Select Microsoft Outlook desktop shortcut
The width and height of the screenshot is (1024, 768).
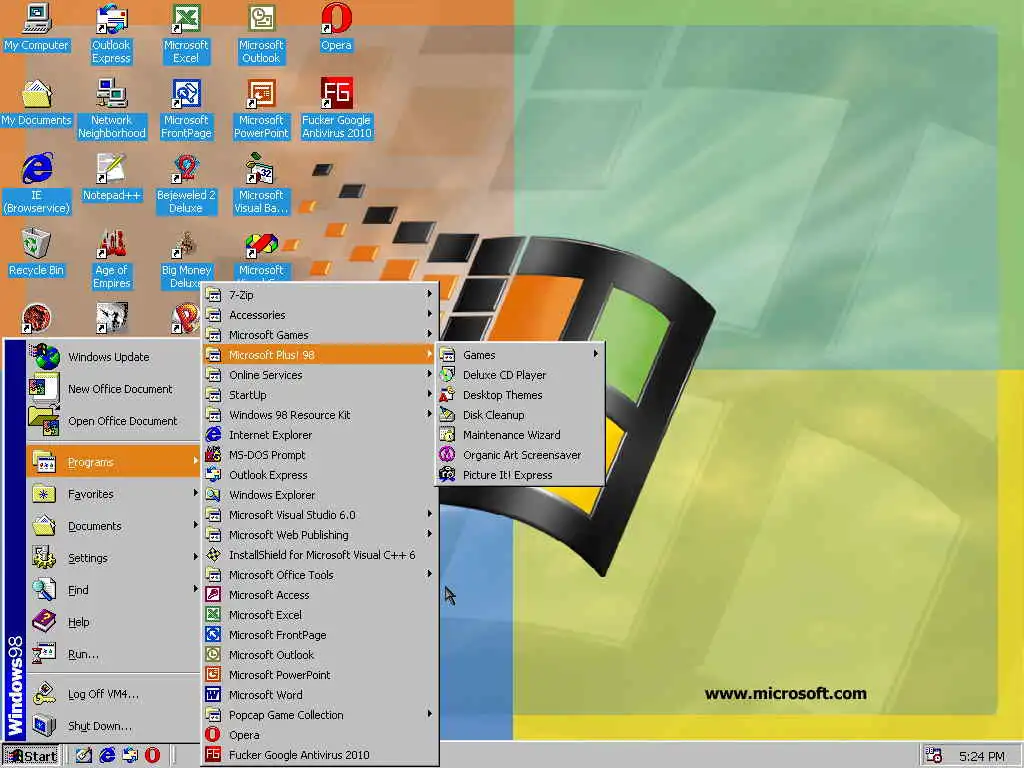[x=261, y=34]
